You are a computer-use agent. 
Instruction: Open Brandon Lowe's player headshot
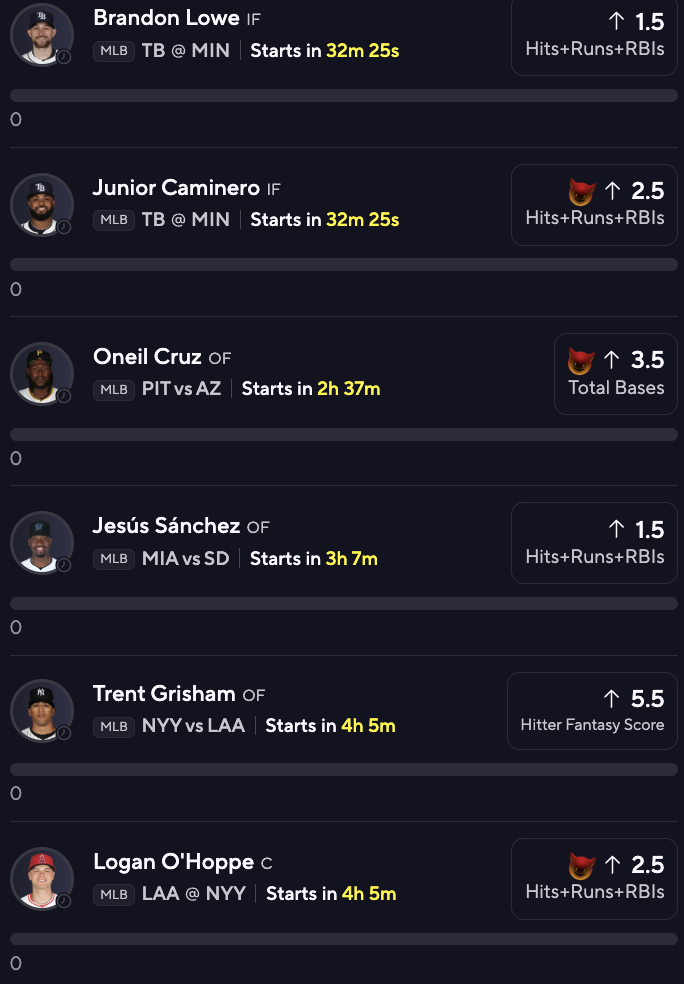(42, 34)
